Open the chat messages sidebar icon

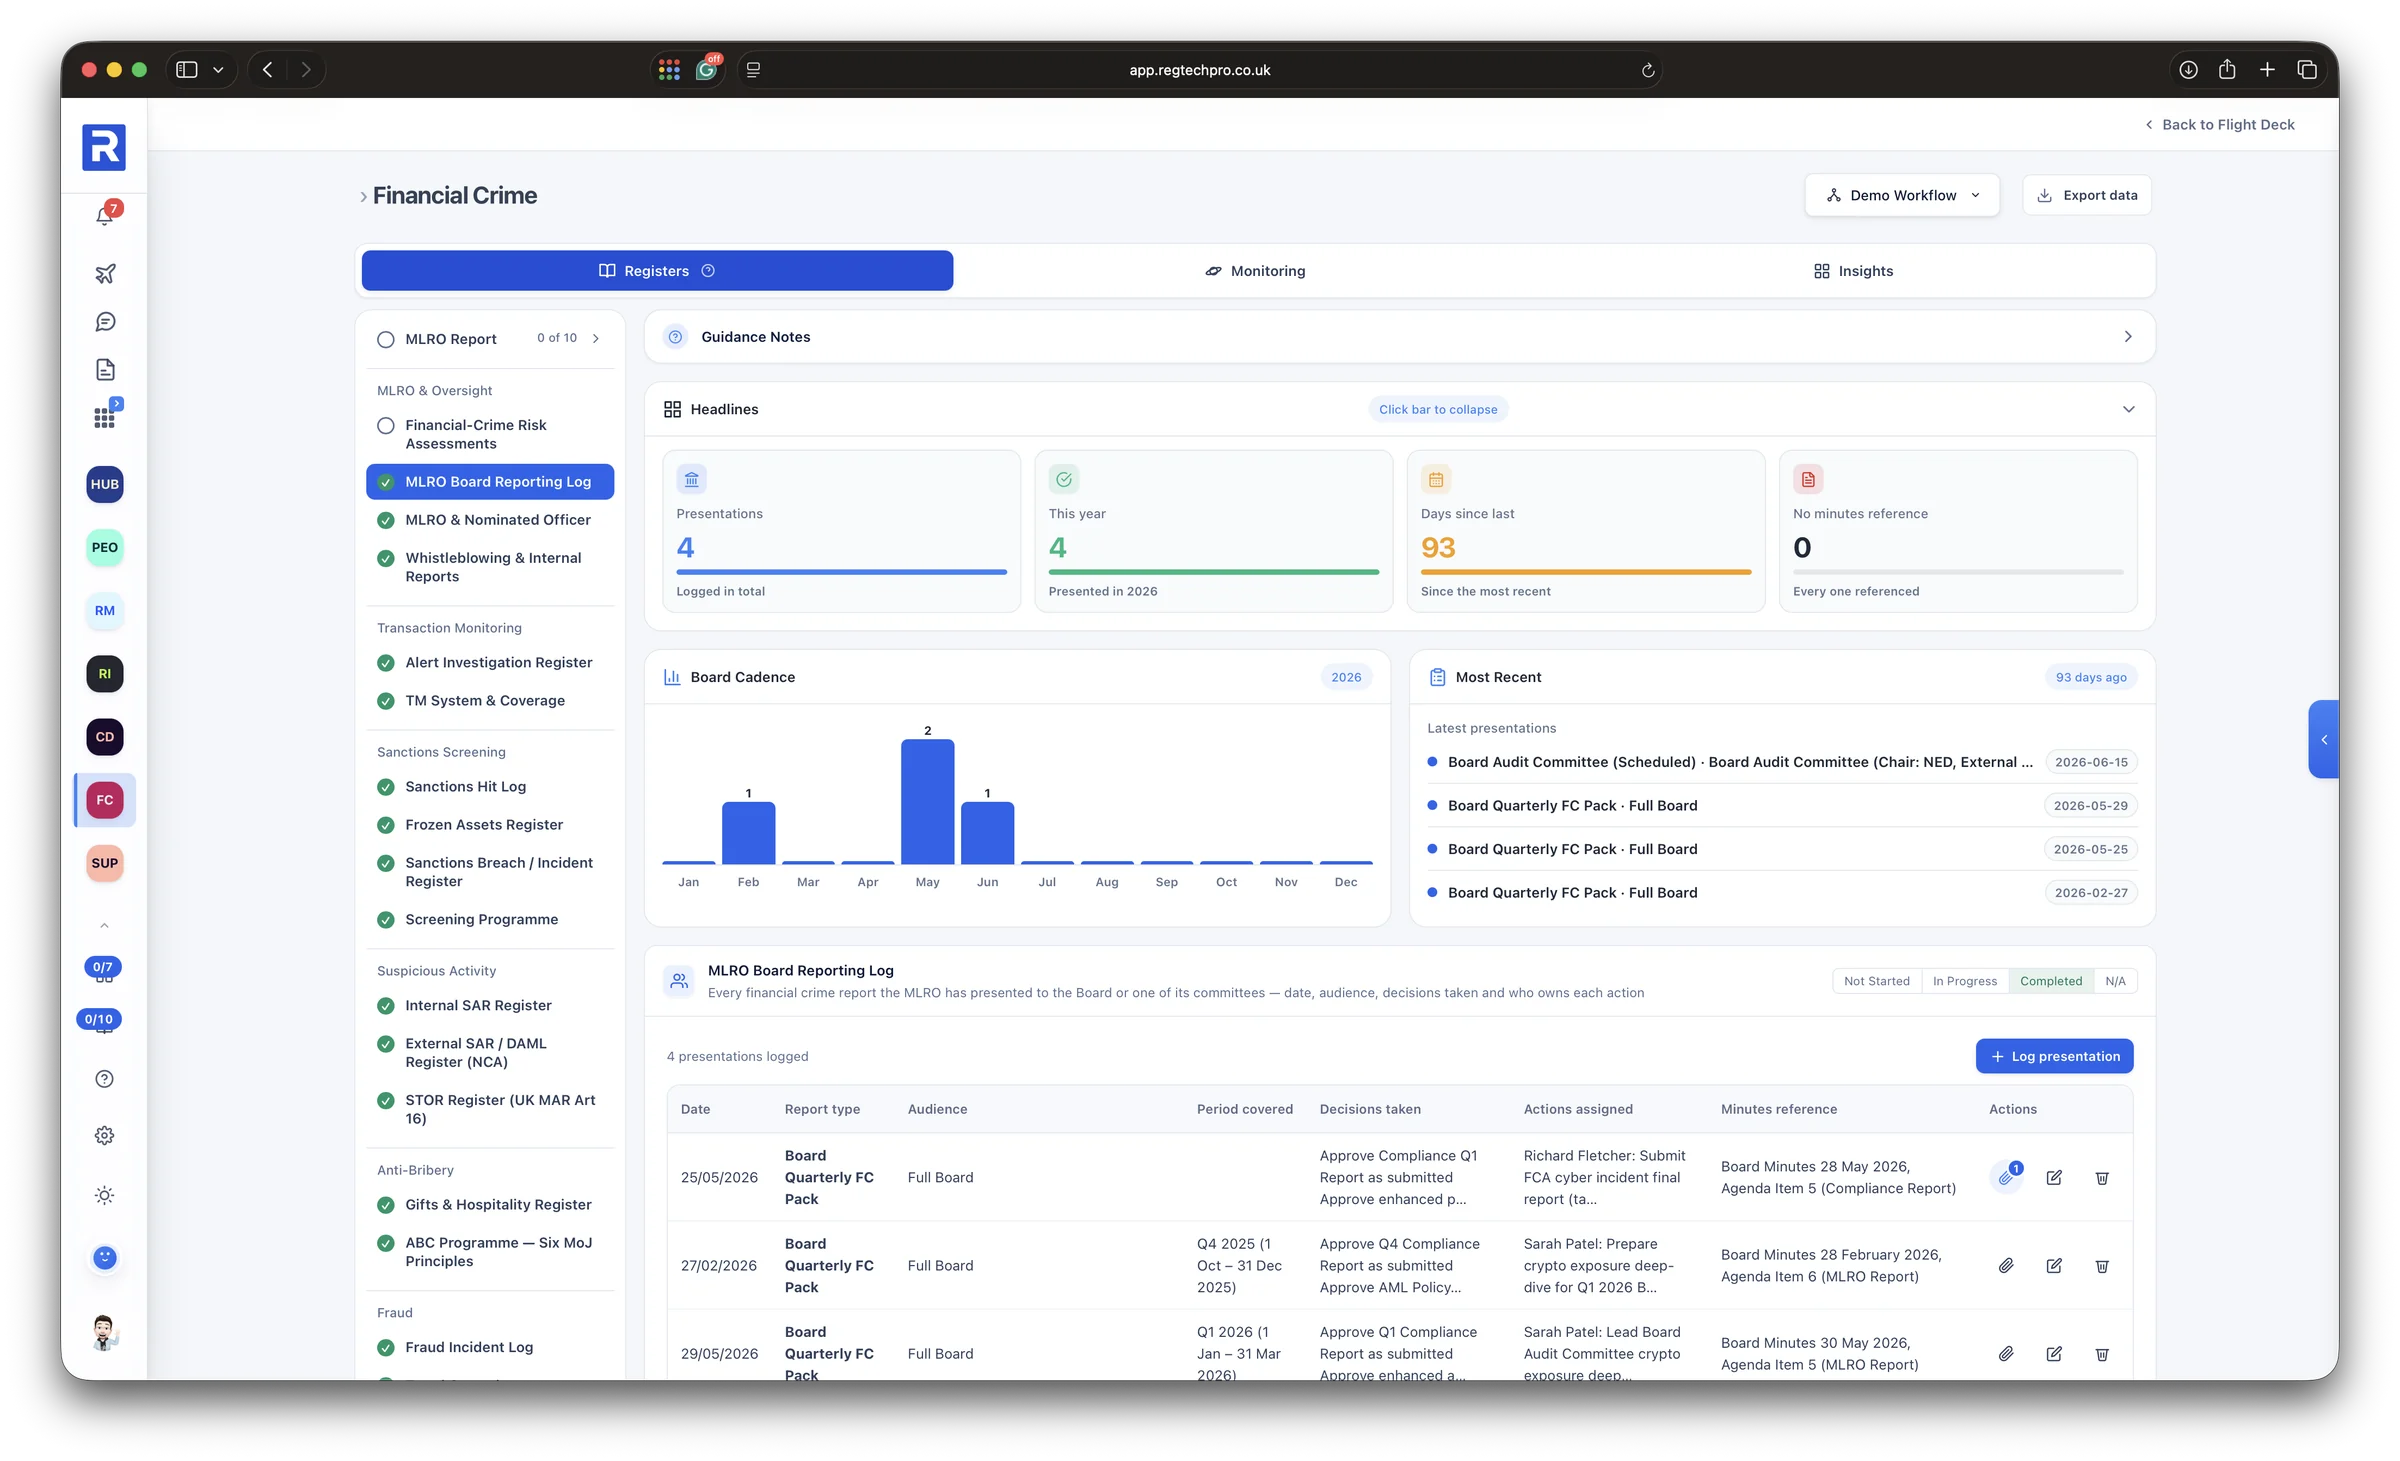pos(105,322)
